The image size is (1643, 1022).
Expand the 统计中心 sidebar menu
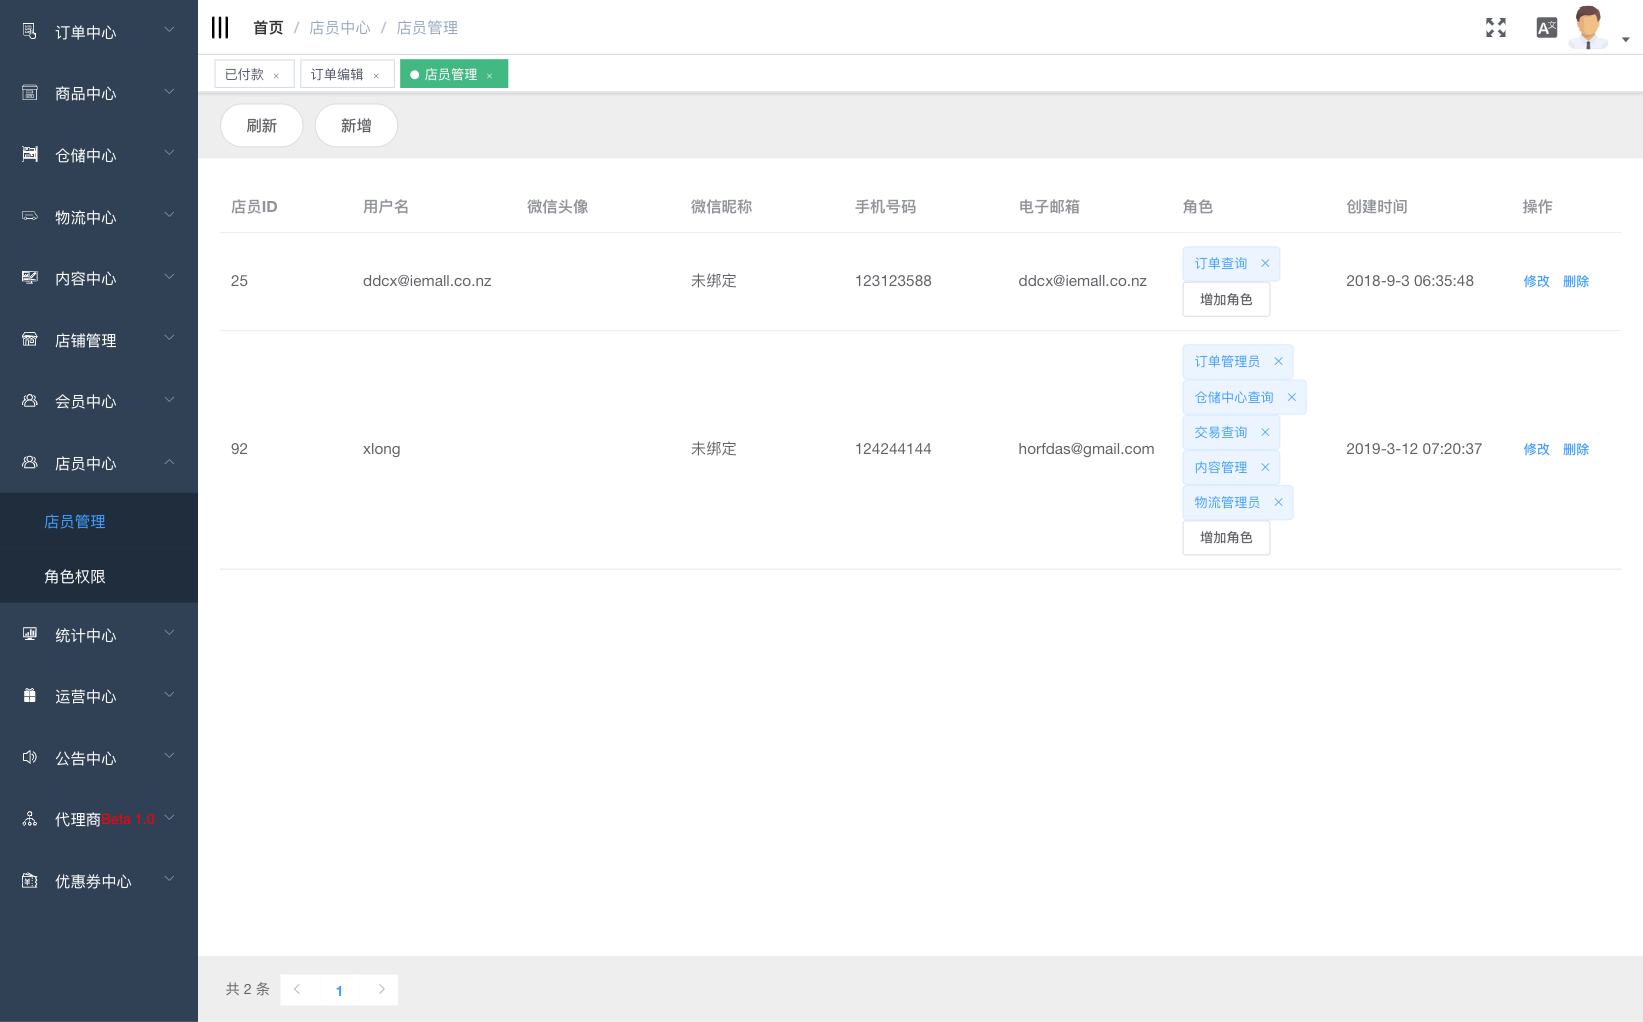pos(98,635)
